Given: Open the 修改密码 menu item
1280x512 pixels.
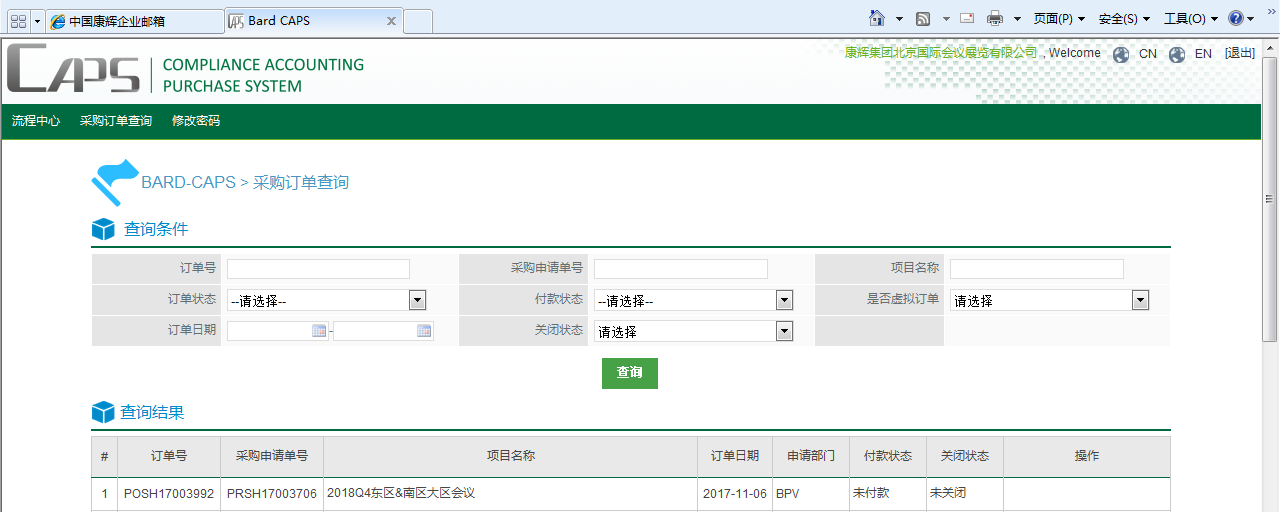Looking at the screenshot, I should pos(196,121).
